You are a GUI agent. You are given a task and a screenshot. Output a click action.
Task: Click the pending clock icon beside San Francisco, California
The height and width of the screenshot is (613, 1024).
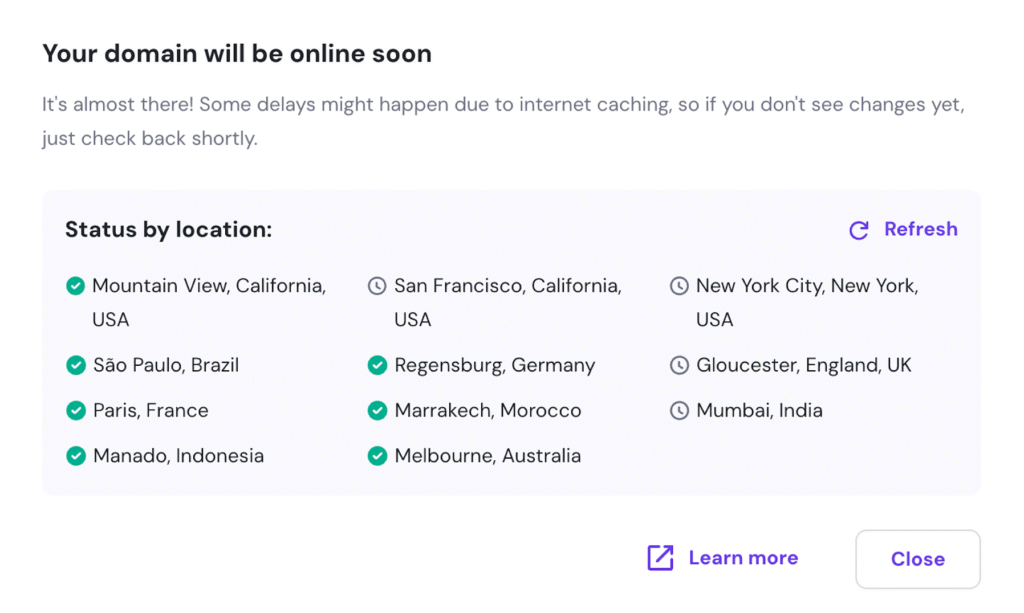377,285
